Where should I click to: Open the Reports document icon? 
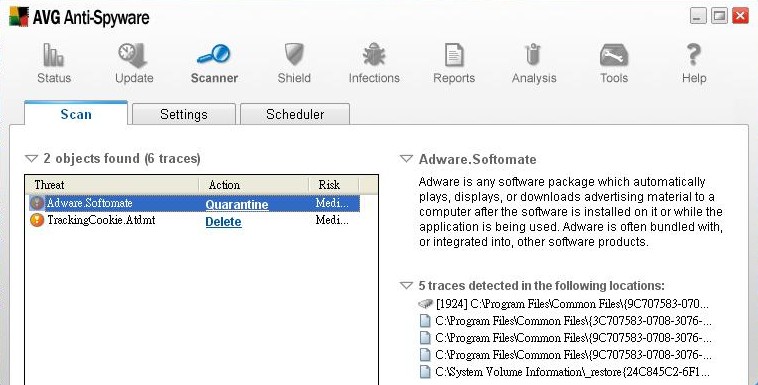[x=454, y=55]
